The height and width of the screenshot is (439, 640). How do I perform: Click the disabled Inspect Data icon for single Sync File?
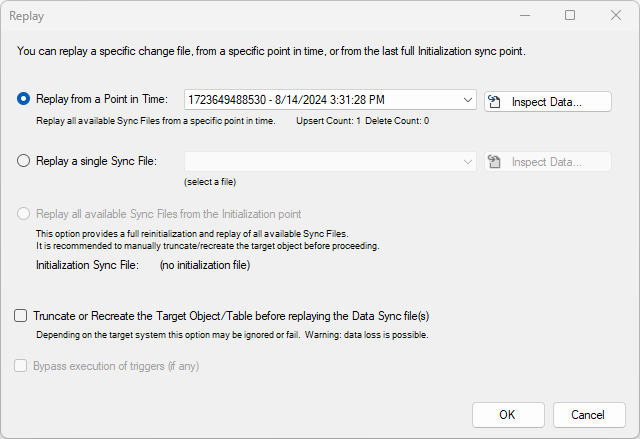point(494,162)
